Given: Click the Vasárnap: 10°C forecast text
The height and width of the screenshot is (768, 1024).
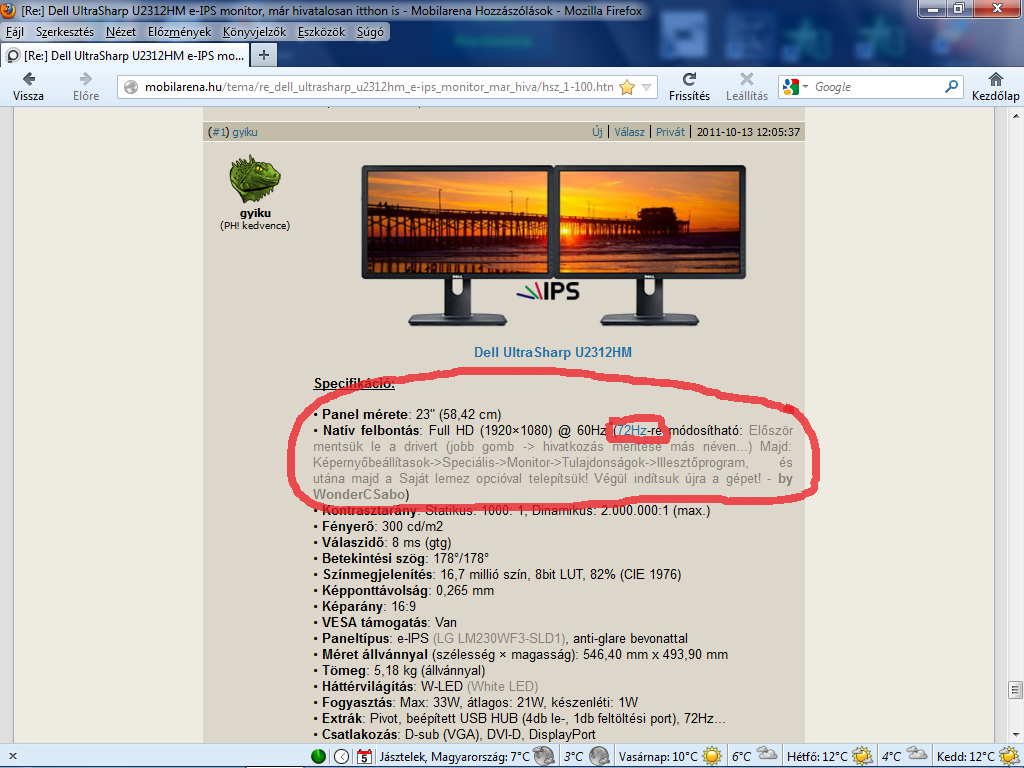Looking at the screenshot, I should (658, 757).
